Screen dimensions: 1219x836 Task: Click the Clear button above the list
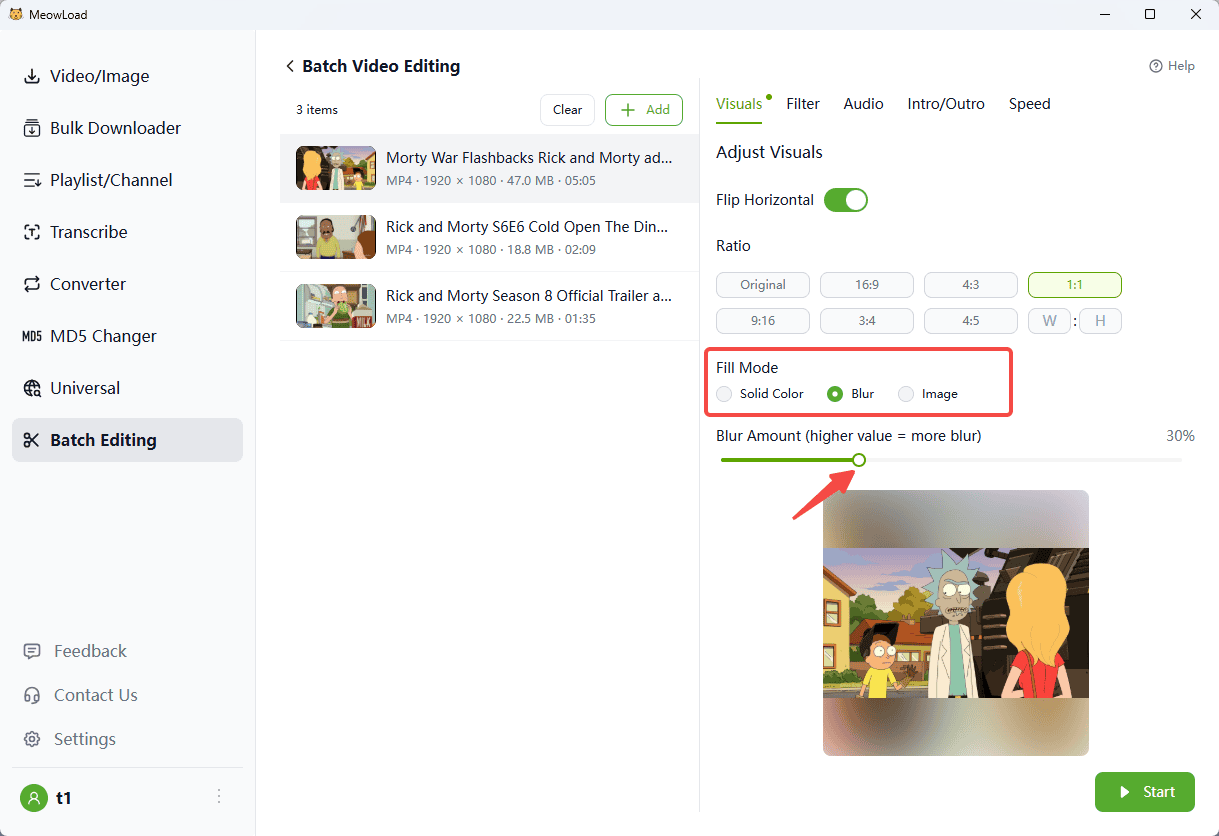(567, 110)
